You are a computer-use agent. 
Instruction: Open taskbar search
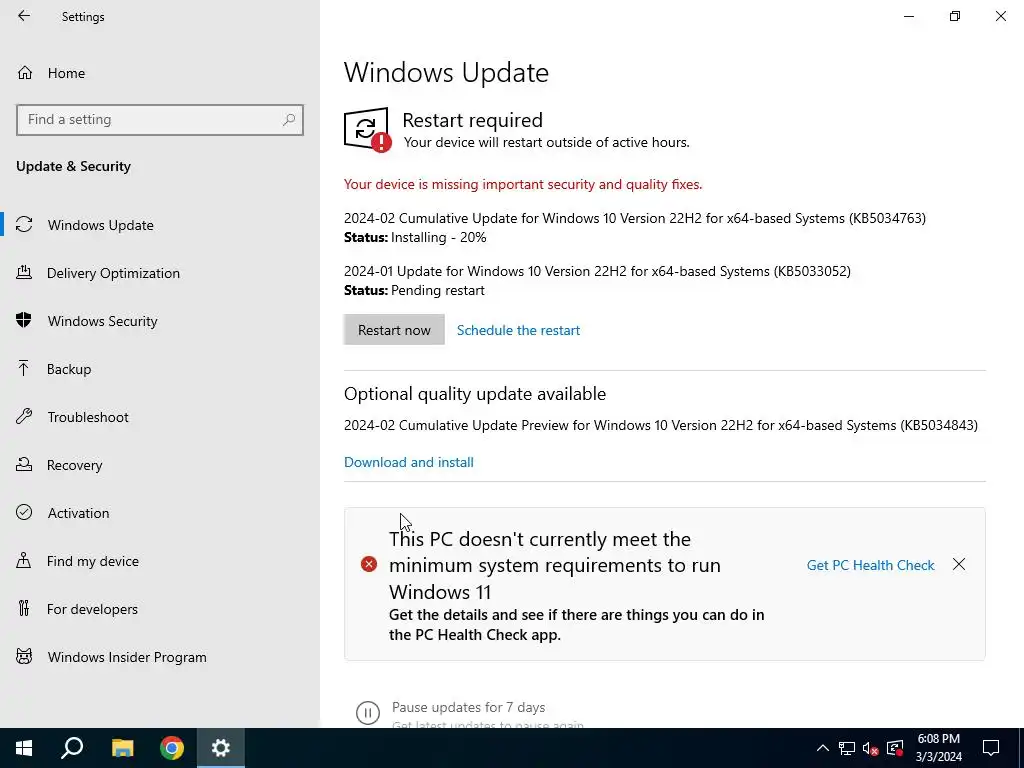[72, 748]
